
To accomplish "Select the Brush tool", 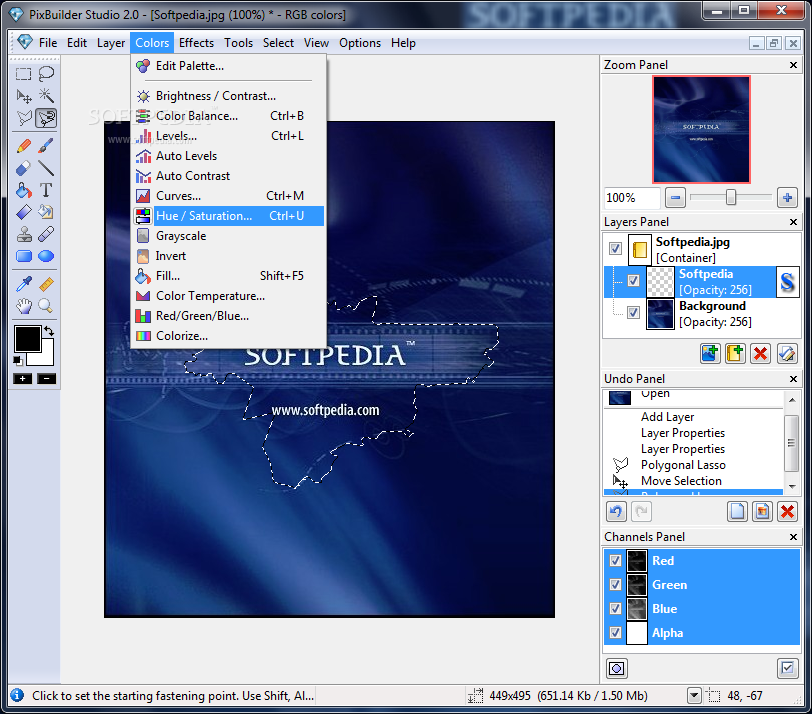I will pyautogui.click(x=46, y=147).
